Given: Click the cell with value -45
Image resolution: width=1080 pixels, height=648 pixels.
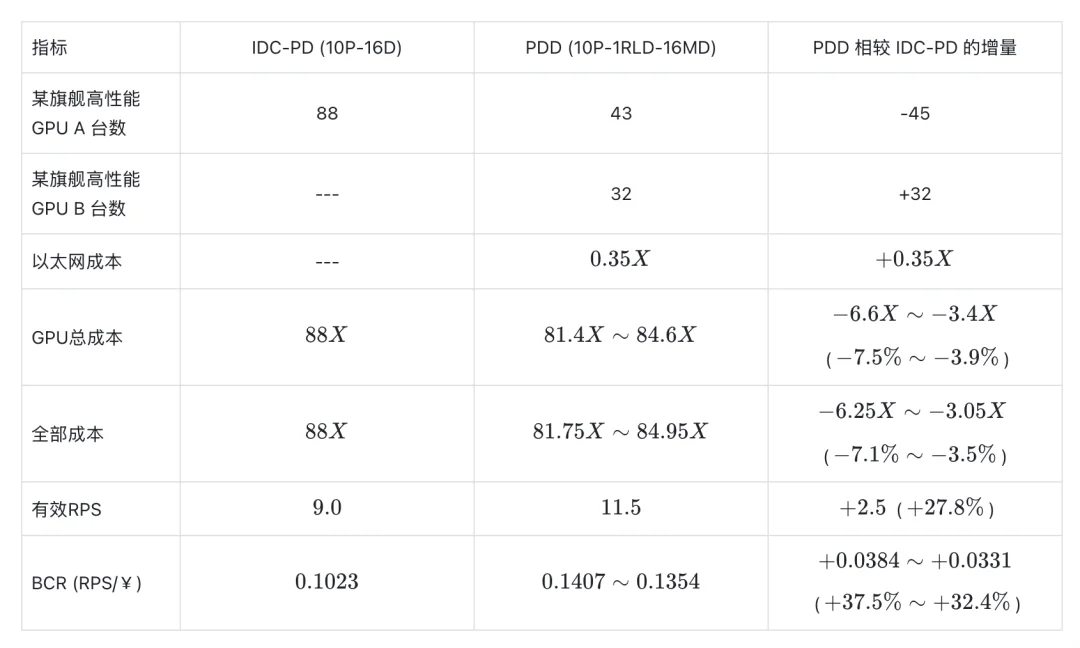Looking at the screenshot, I should coord(915,113).
